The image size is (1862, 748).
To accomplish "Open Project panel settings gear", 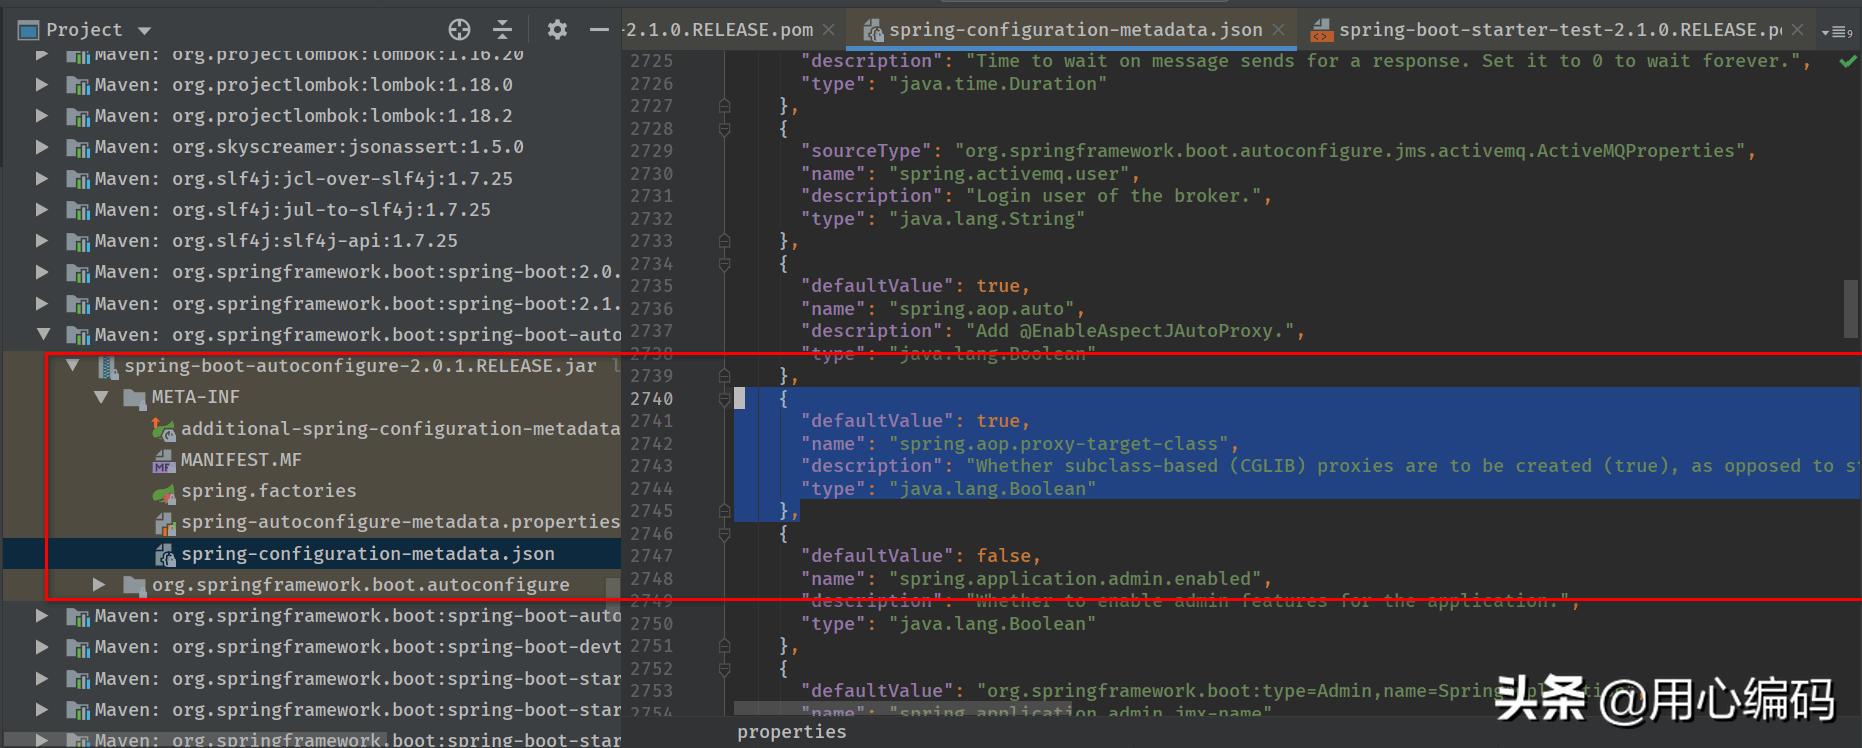I will [557, 29].
